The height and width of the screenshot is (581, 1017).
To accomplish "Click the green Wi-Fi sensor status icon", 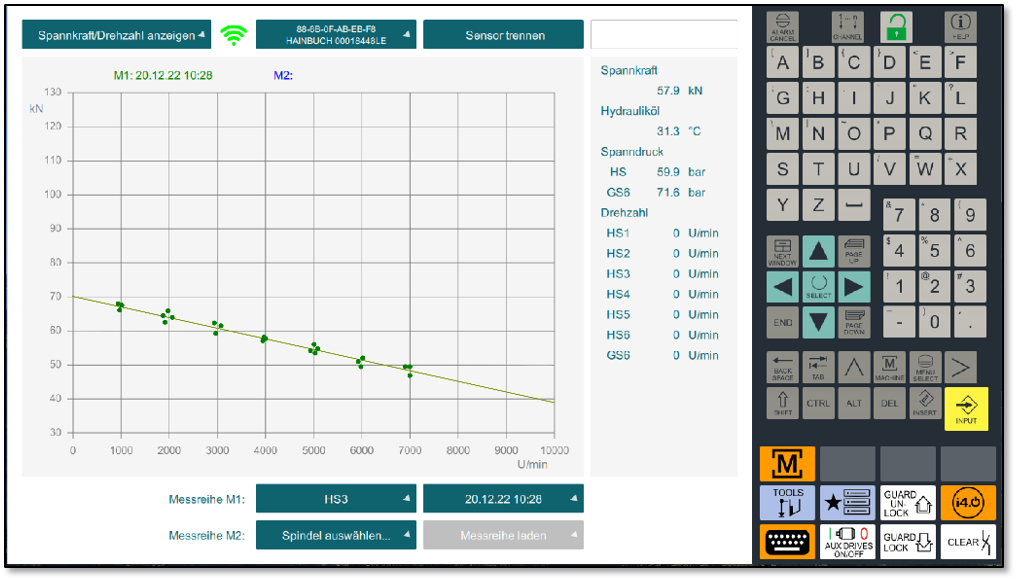I will (234, 35).
